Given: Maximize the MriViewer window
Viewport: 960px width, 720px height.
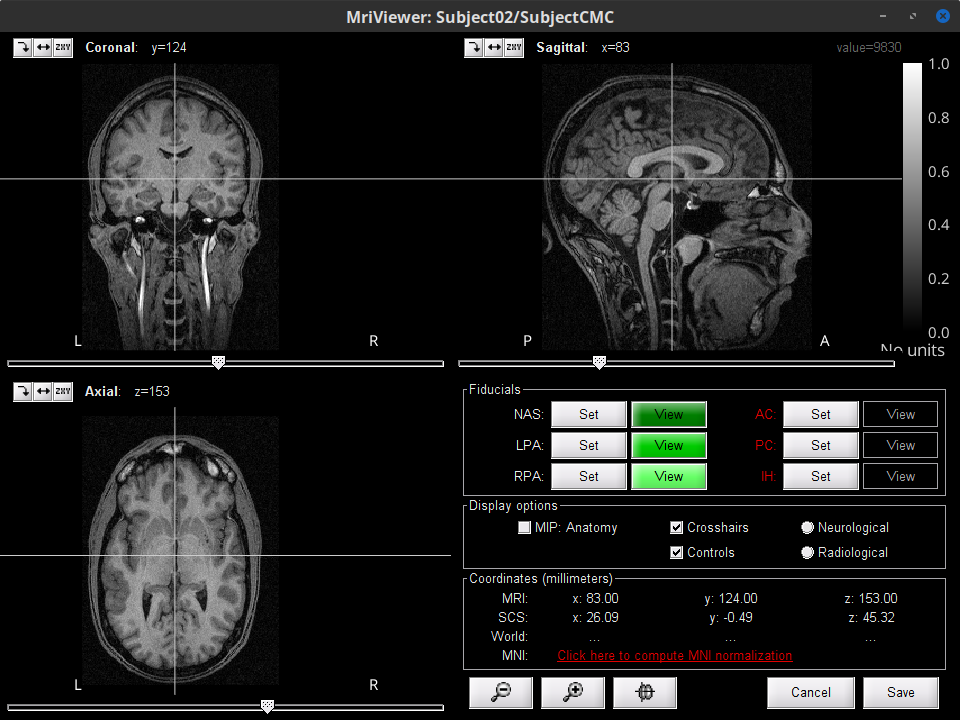Looking at the screenshot, I should (913, 16).
